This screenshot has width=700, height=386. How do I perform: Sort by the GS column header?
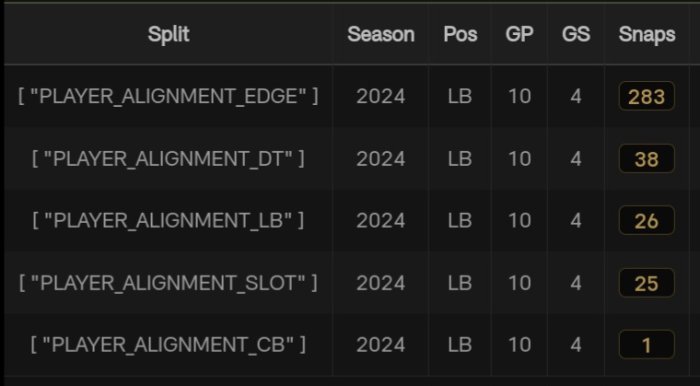click(x=576, y=34)
